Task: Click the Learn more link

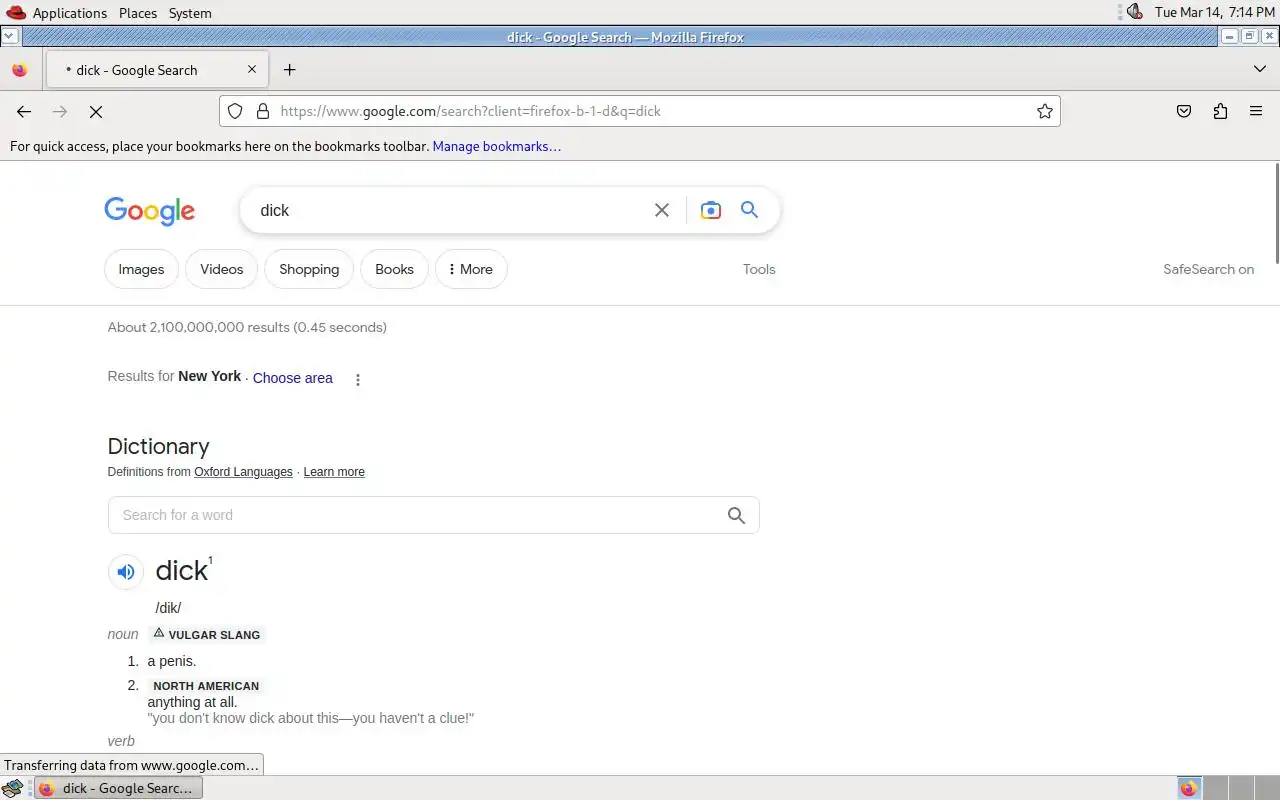Action: 334,472
